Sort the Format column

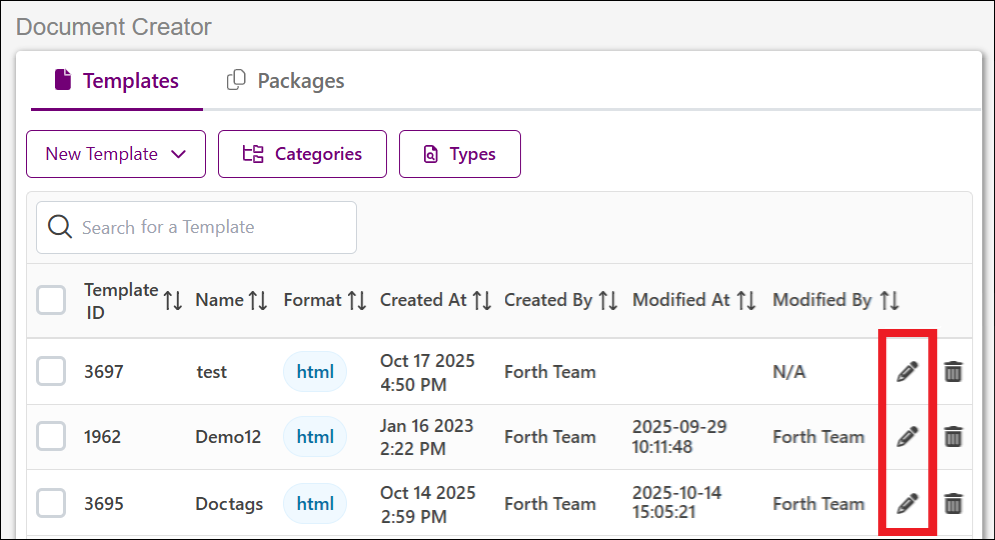pos(357,300)
